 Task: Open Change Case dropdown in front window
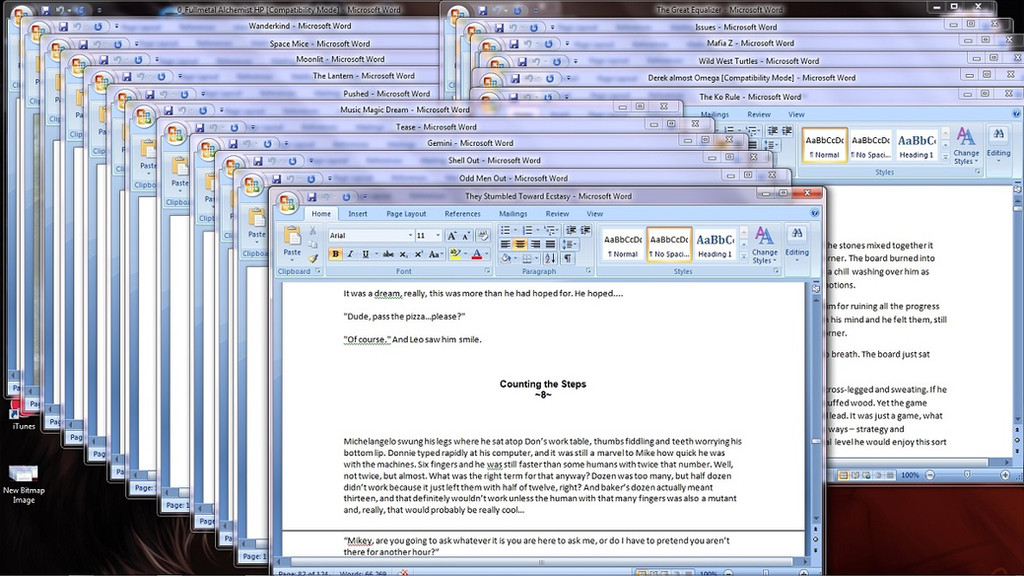pos(436,254)
